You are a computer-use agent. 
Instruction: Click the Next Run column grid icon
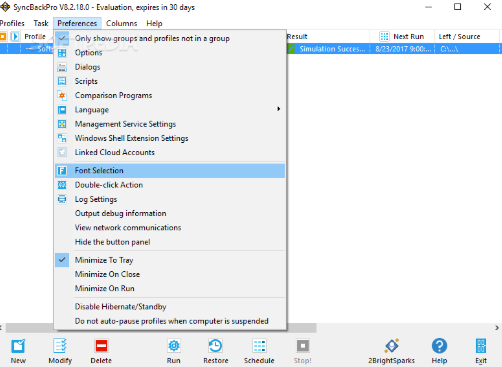pyautogui.click(x=384, y=36)
